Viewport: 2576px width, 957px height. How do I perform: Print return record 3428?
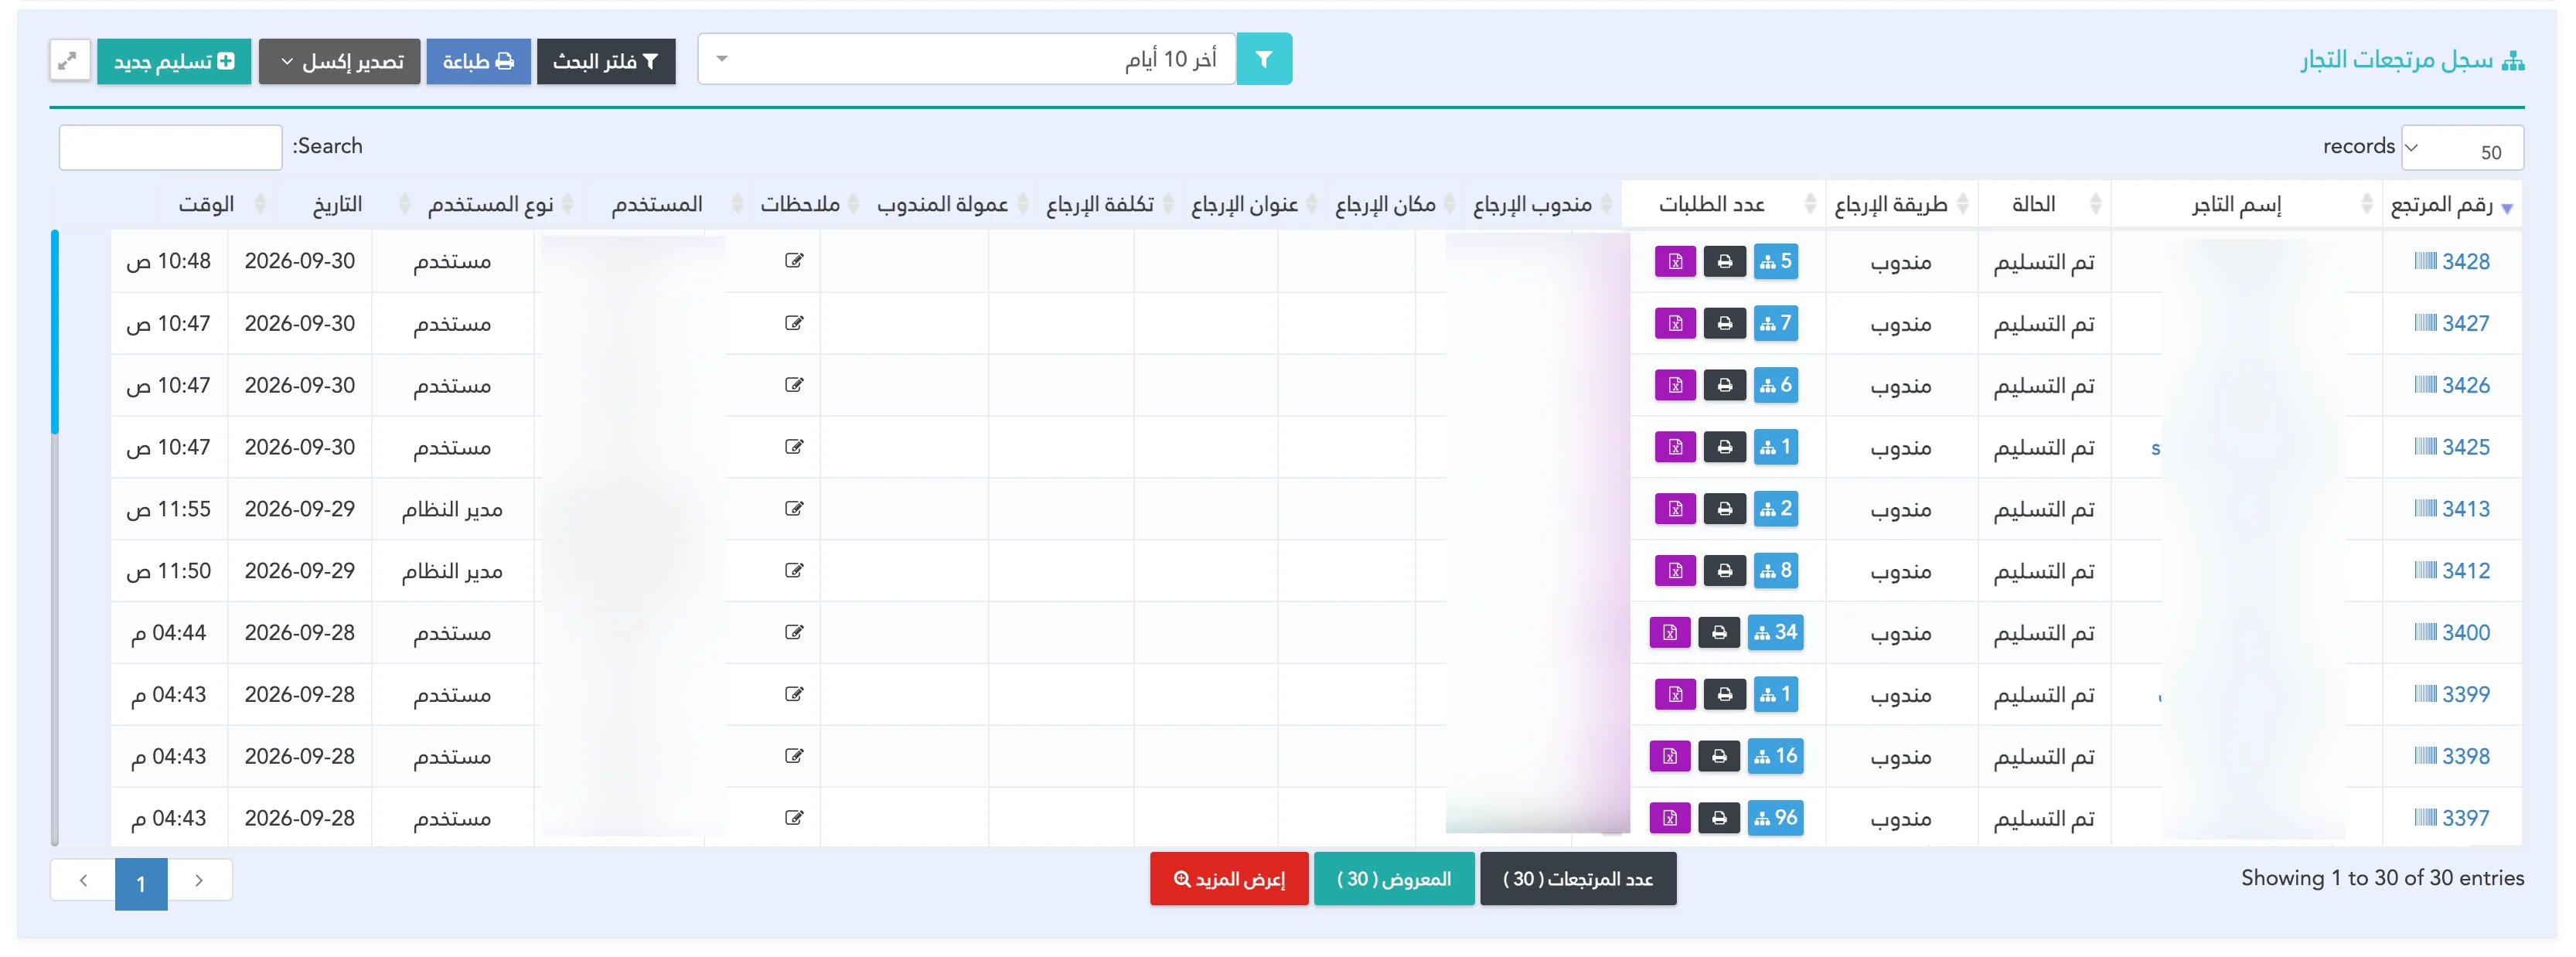click(x=1725, y=262)
